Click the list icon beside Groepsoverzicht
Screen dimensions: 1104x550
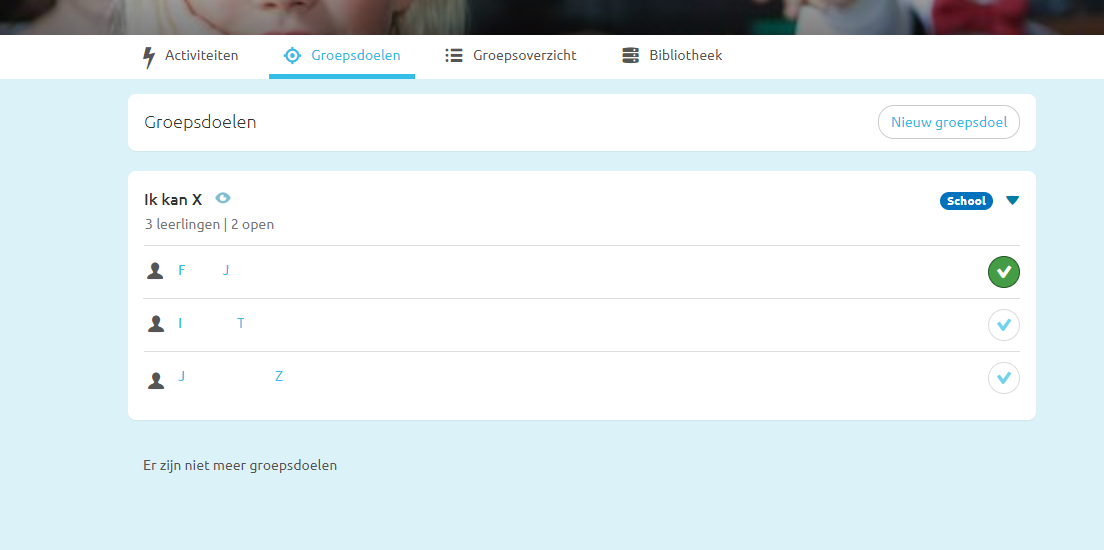point(454,56)
